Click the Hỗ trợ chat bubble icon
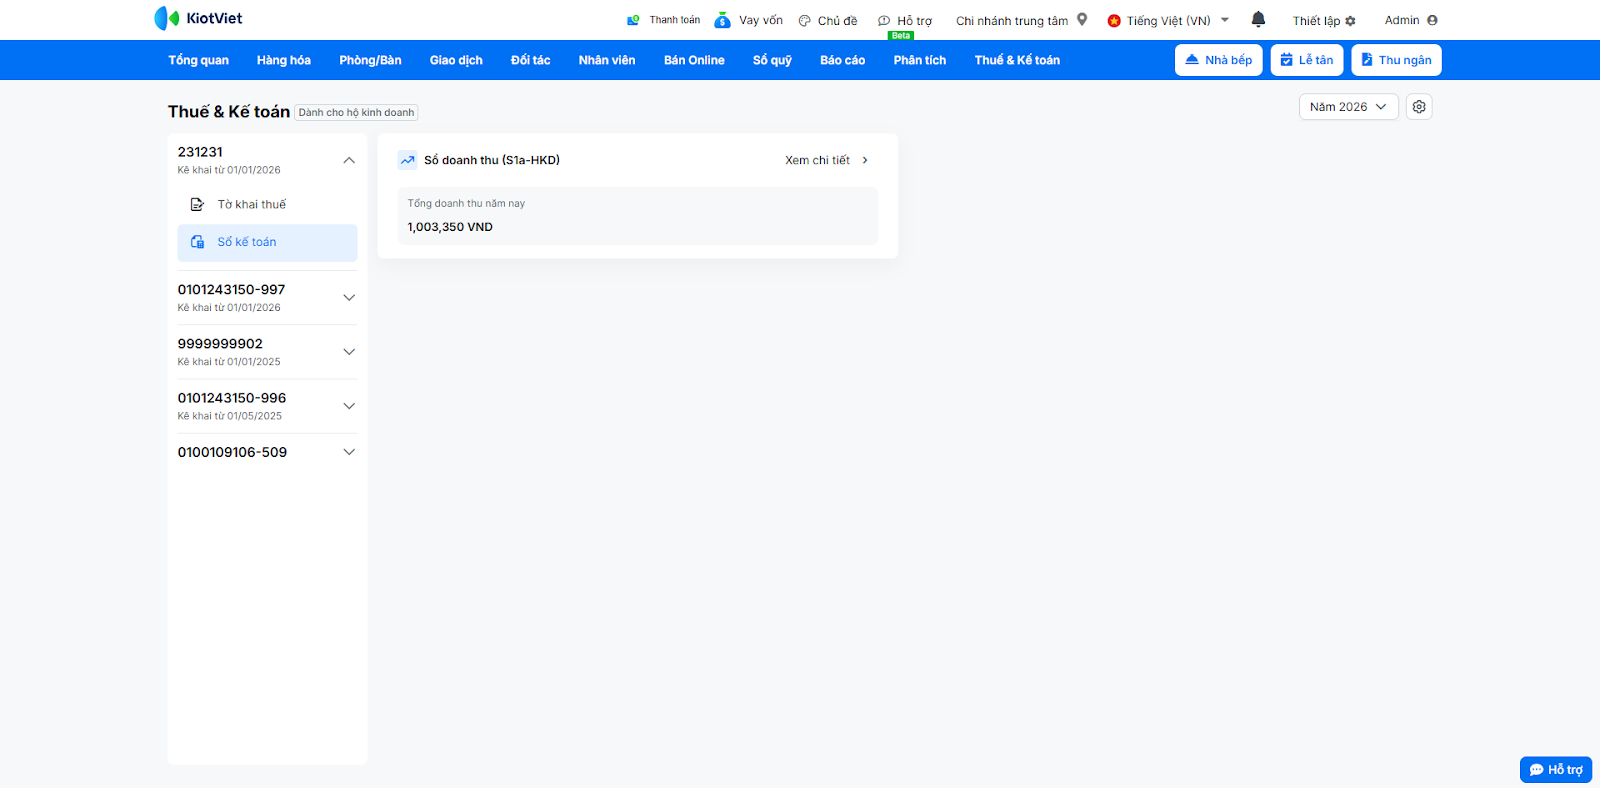 [x=884, y=21]
